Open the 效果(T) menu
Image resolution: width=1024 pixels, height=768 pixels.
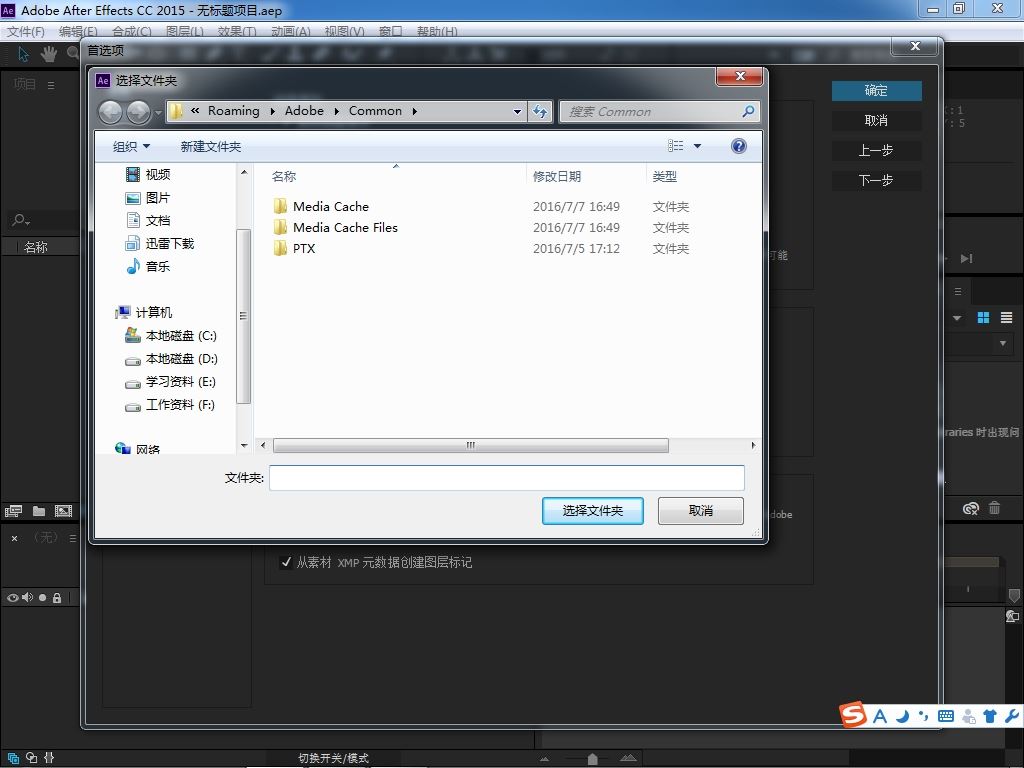237,31
